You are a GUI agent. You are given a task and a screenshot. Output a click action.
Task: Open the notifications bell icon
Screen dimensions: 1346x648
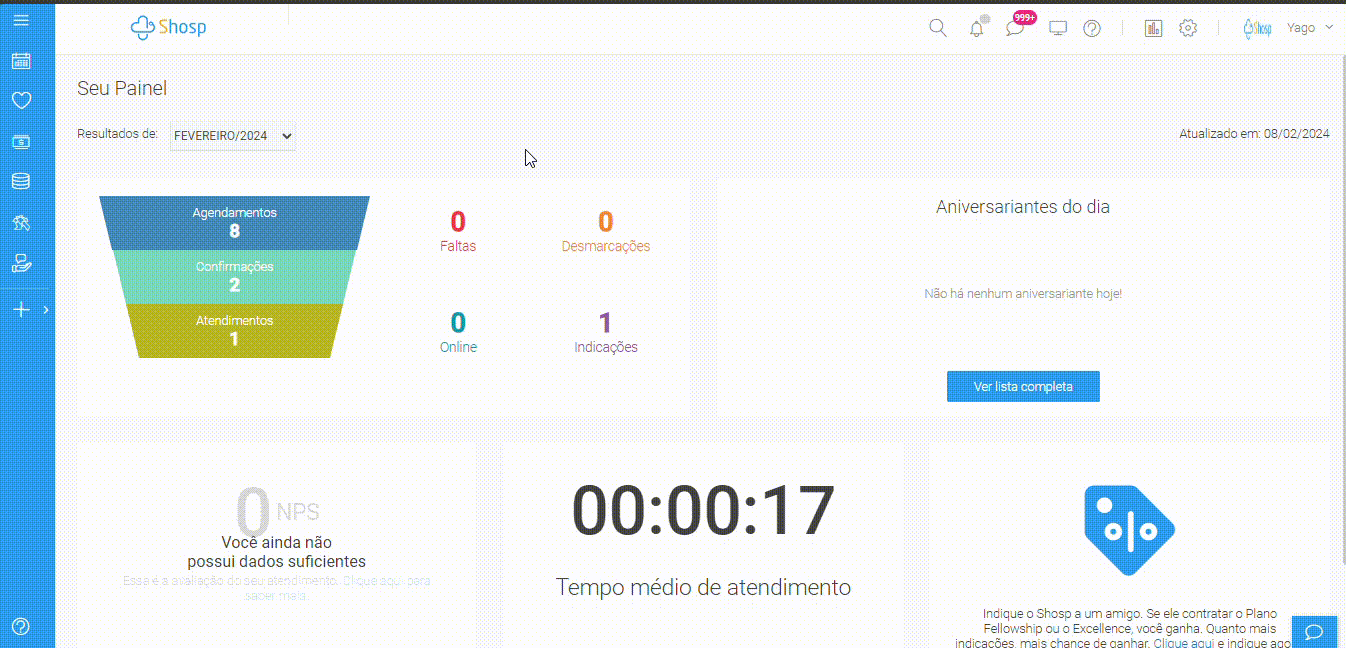coord(975,28)
